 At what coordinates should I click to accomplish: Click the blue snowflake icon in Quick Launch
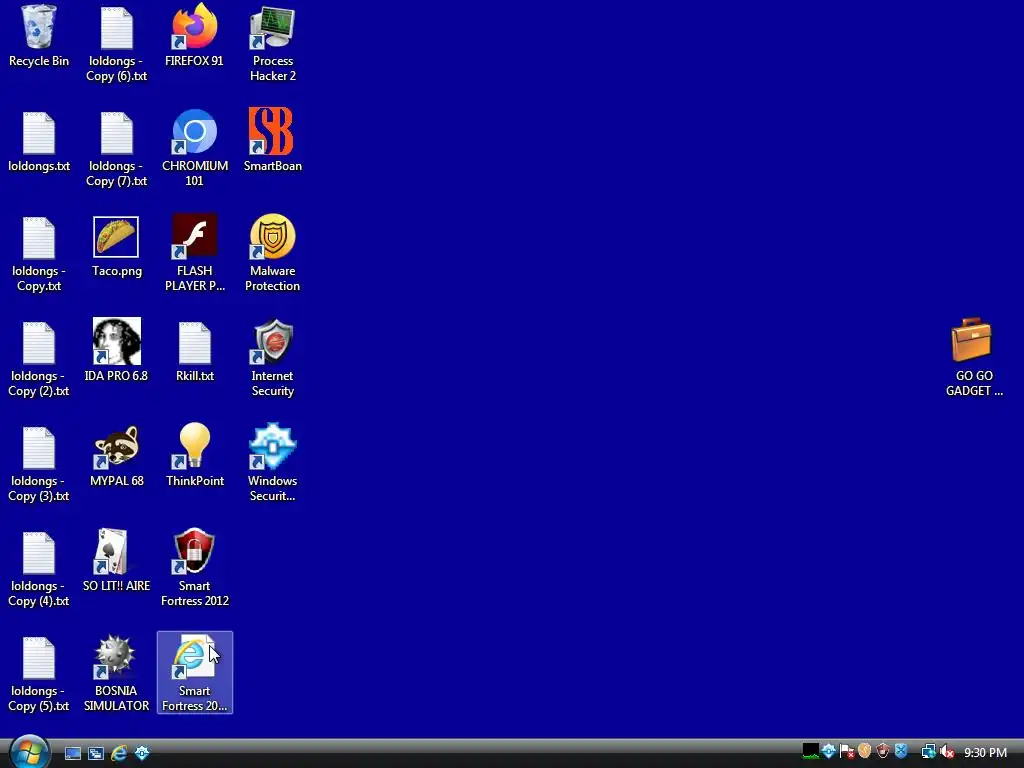[x=142, y=753]
